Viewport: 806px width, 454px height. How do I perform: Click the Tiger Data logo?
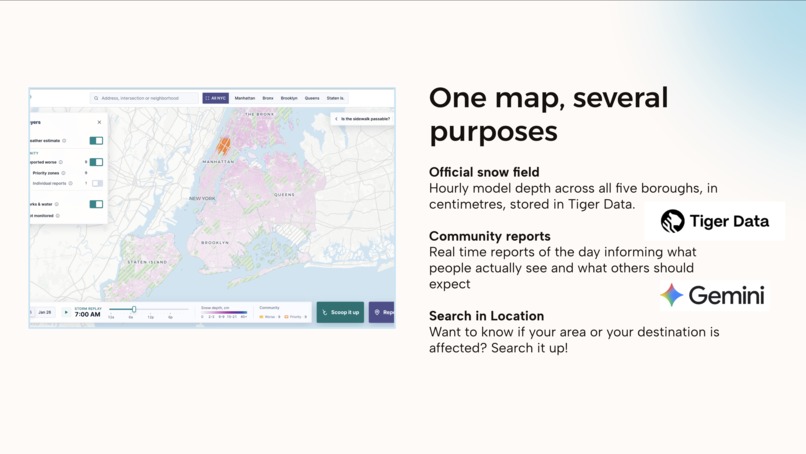point(715,221)
